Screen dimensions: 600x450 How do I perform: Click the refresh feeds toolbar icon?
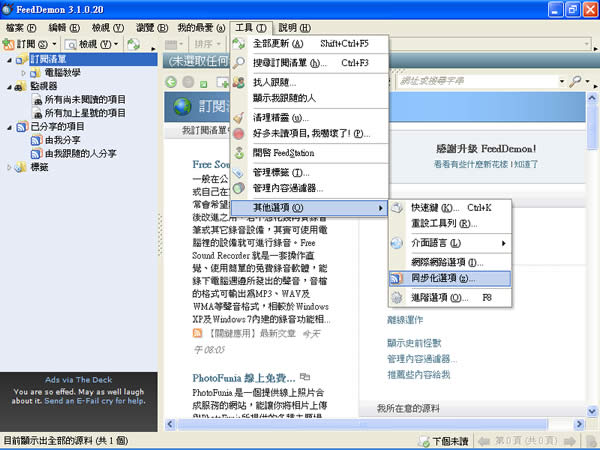(x=134, y=44)
